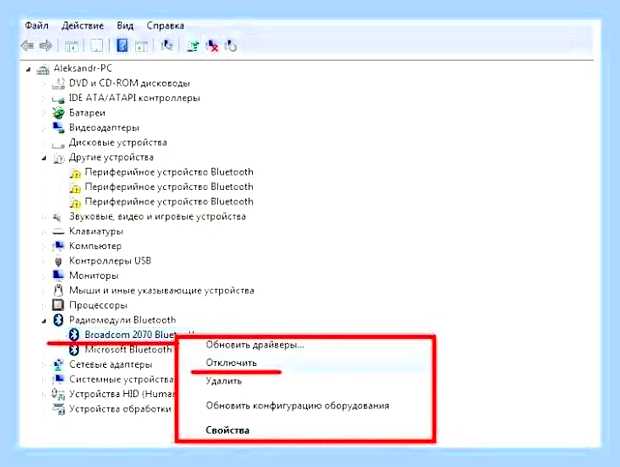
Task: Click the Контроллеры USB plug icon
Action: coord(59,261)
